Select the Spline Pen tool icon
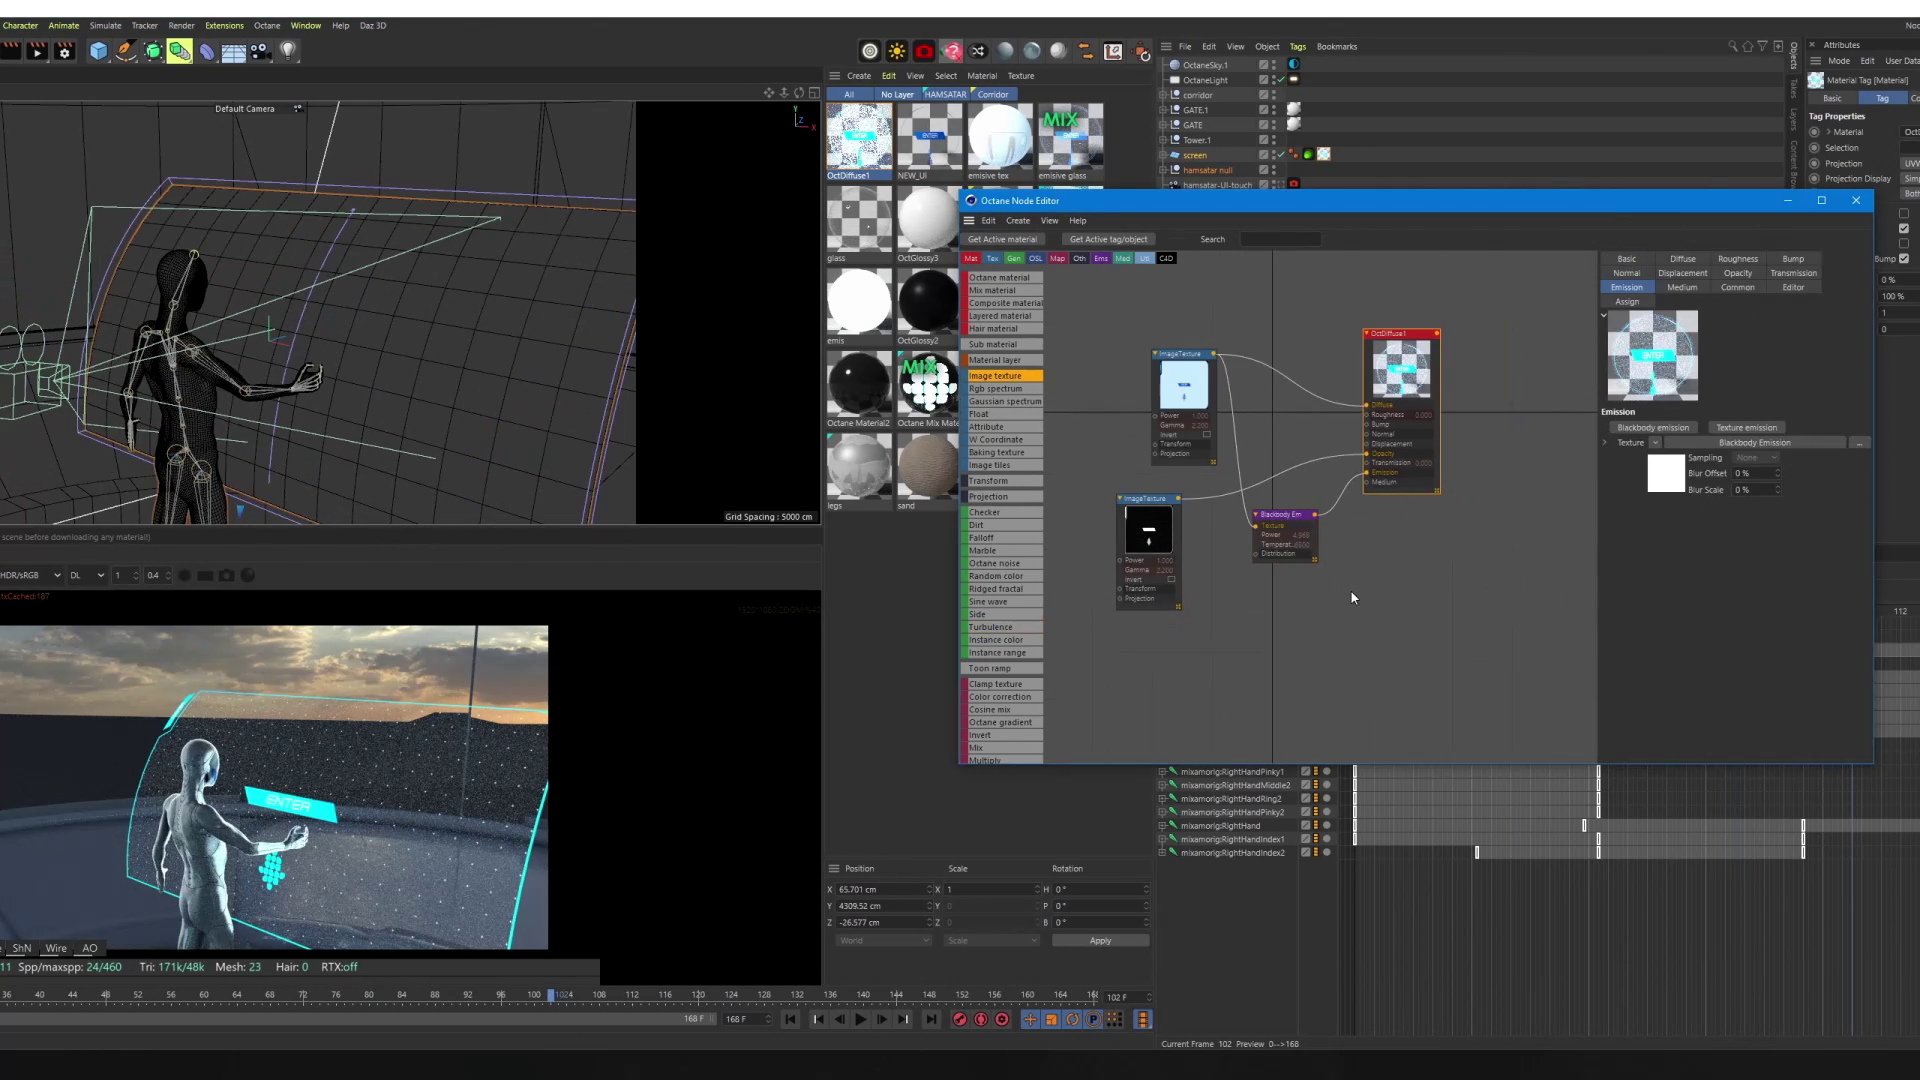Viewport: 1920px width, 1080px height. [126, 51]
